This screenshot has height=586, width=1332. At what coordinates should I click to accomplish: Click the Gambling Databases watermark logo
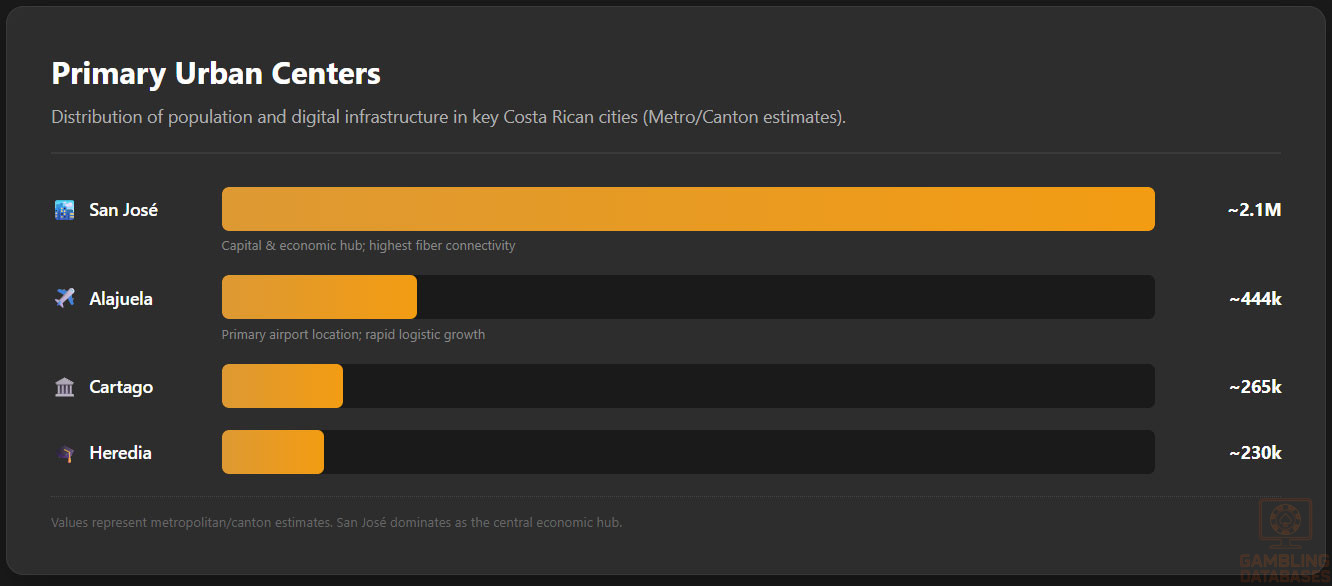(x=1284, y=540)
